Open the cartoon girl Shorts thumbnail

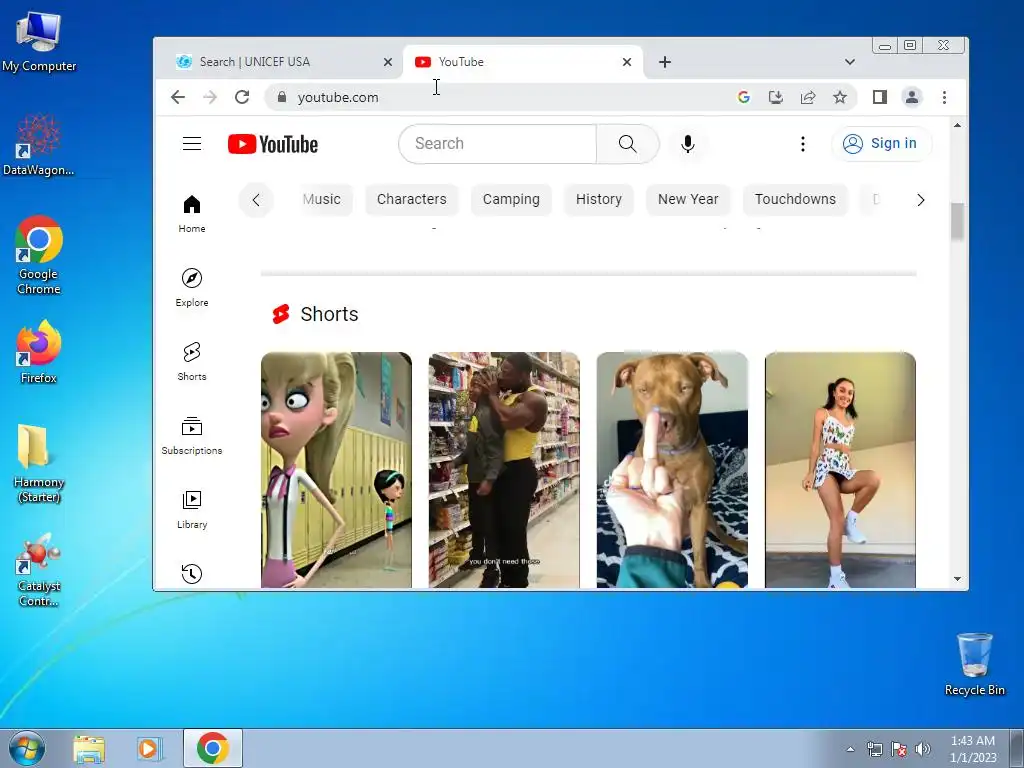coord(336,470)
